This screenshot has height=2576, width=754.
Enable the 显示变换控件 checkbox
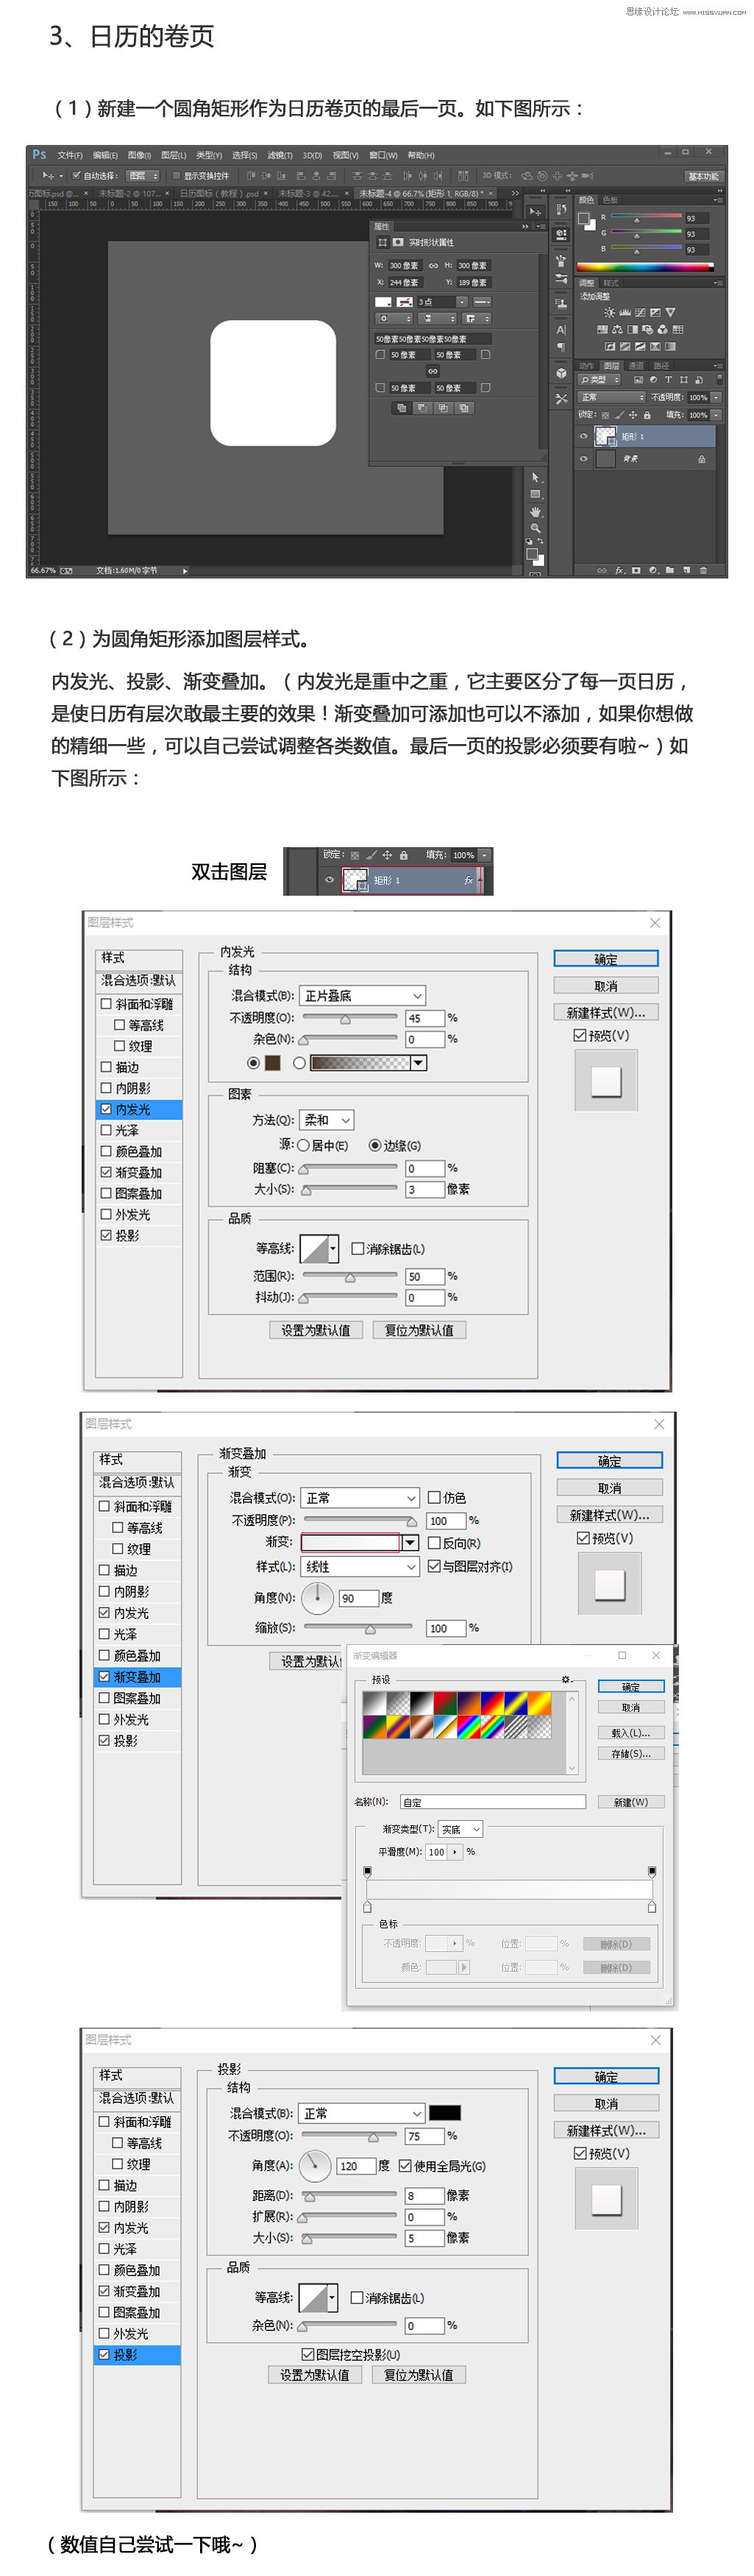click(177, 175)
